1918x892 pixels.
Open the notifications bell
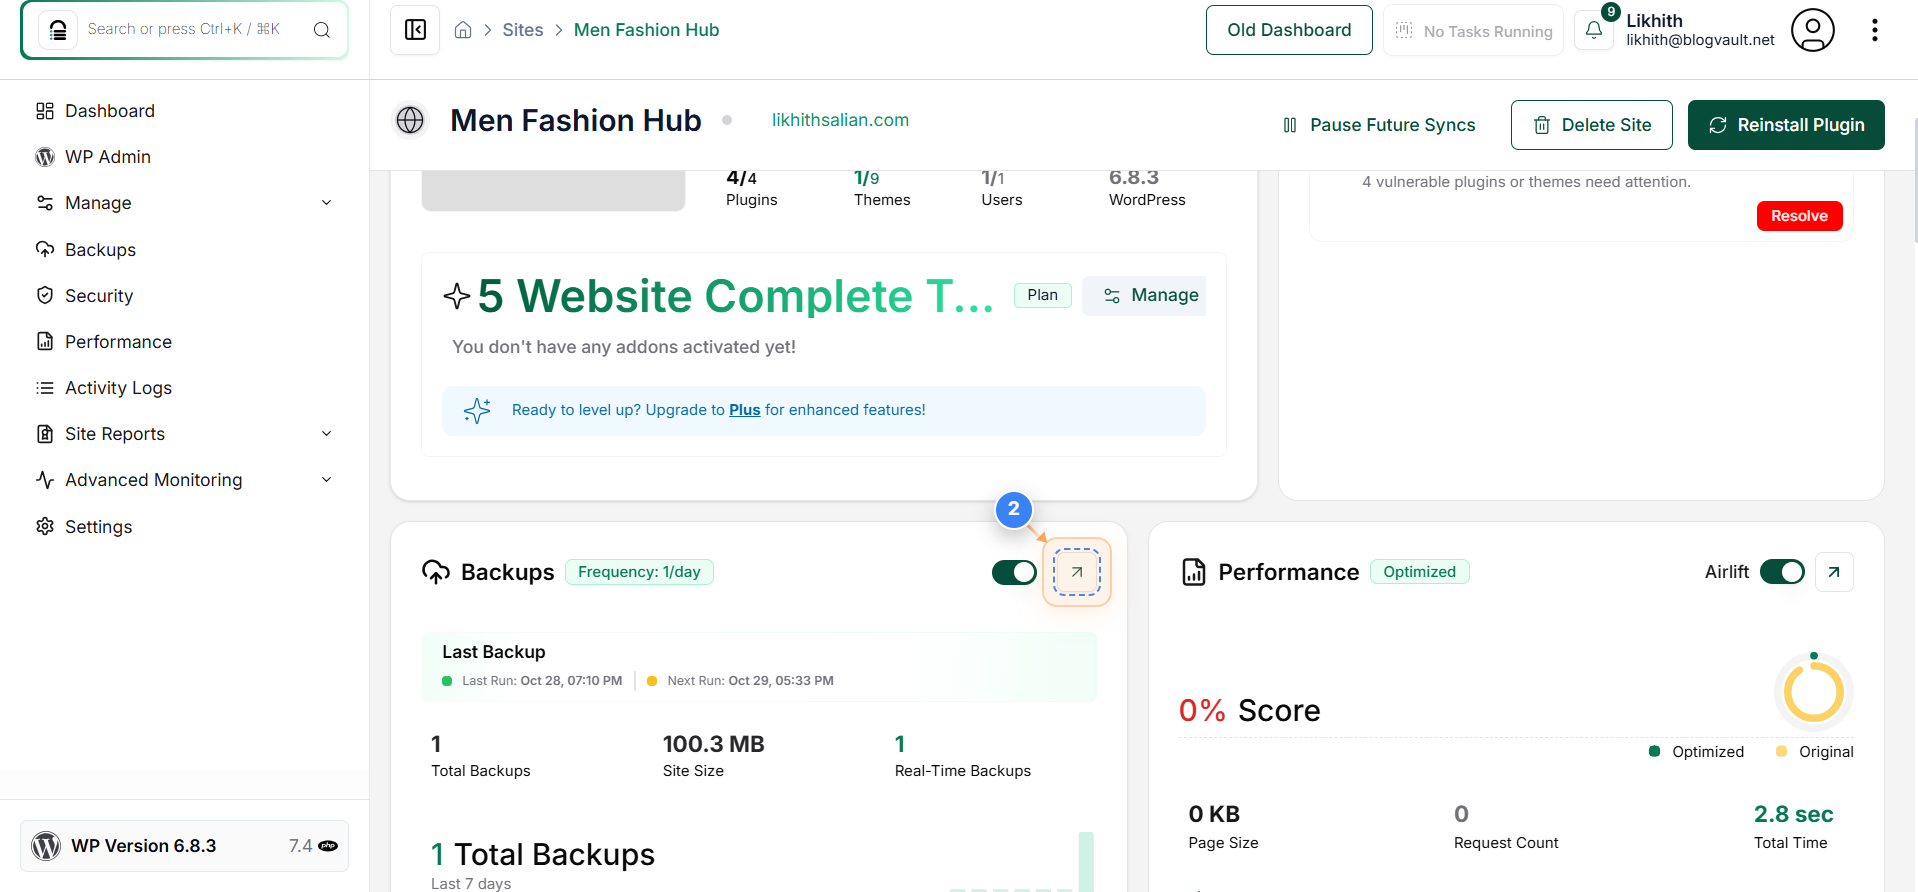[1594, 30]
